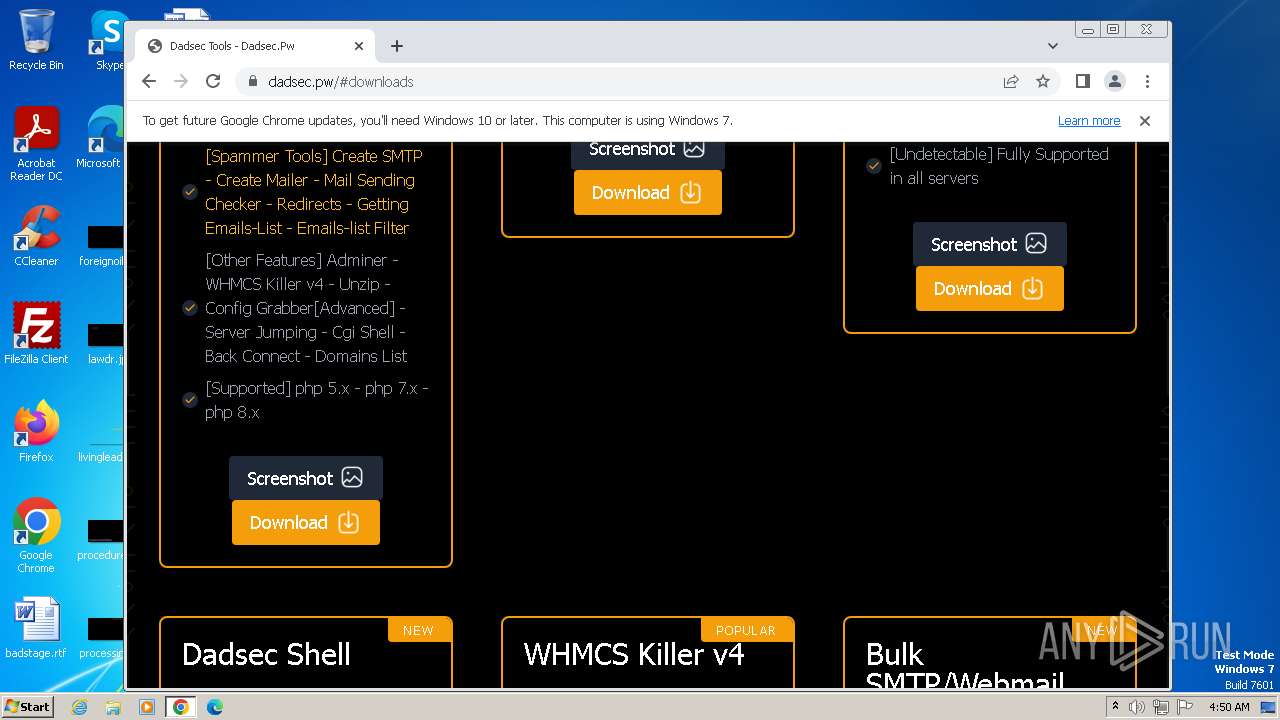Click Download button in middle card
The height and width of the screenshot is (720, 1280).
click(x=648, y=192)
